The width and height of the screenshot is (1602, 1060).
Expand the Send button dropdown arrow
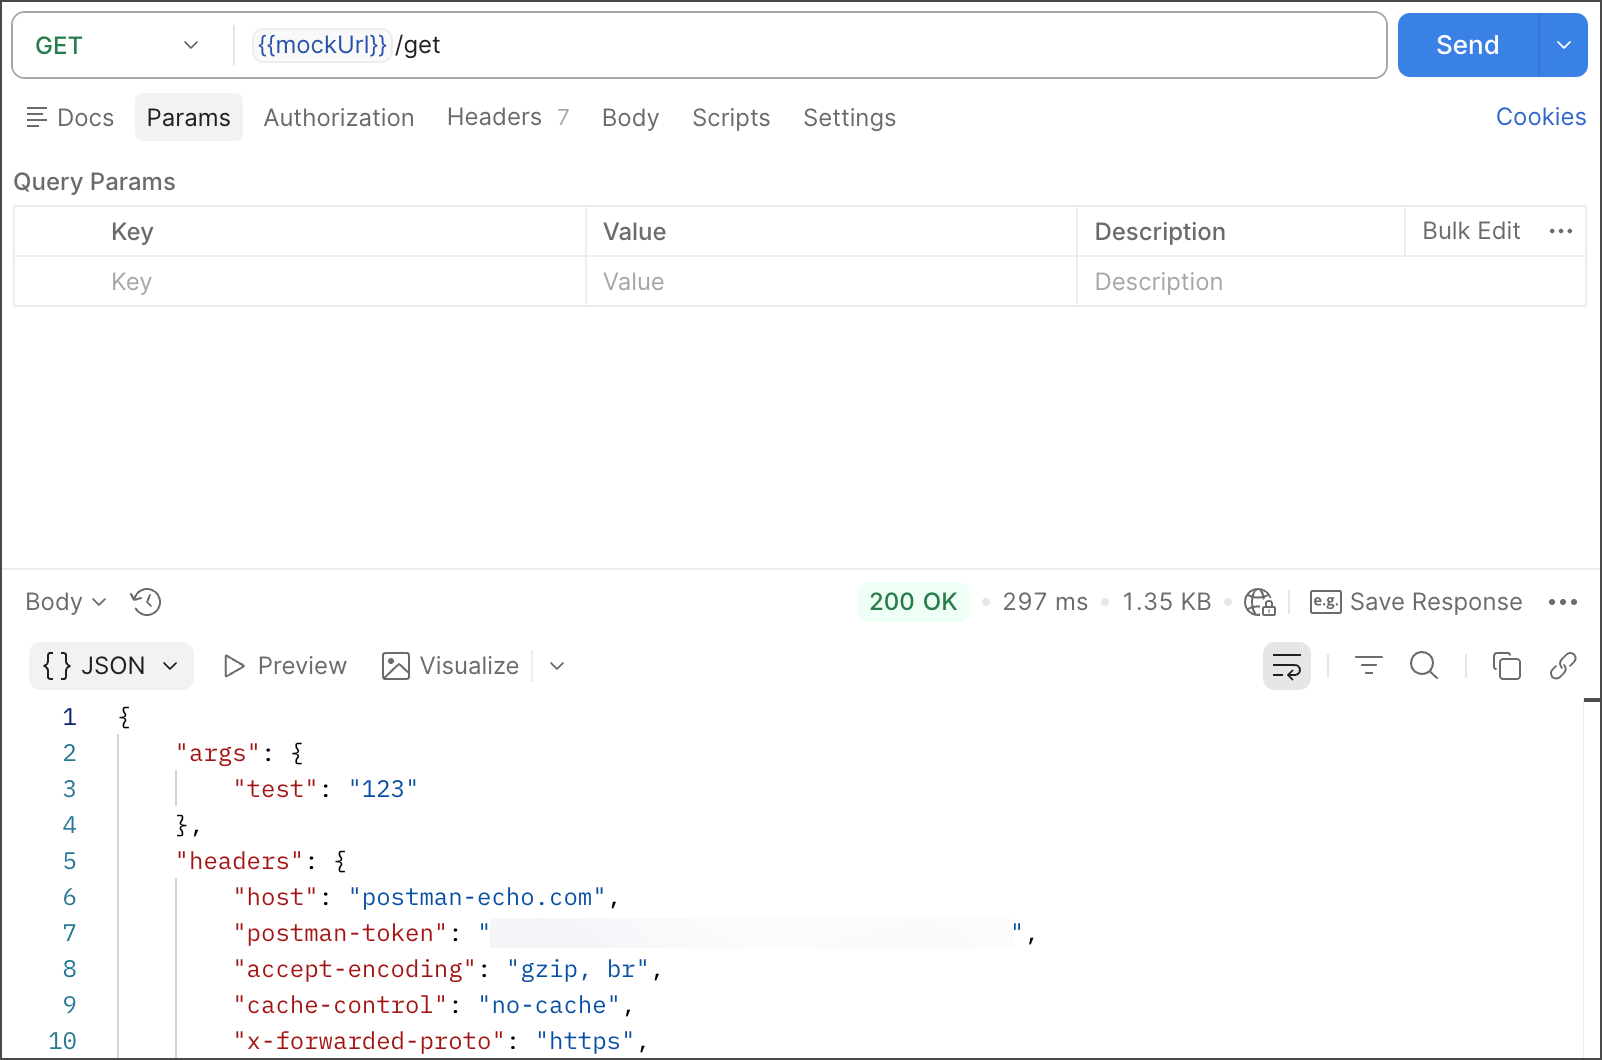click(1563, 46)
